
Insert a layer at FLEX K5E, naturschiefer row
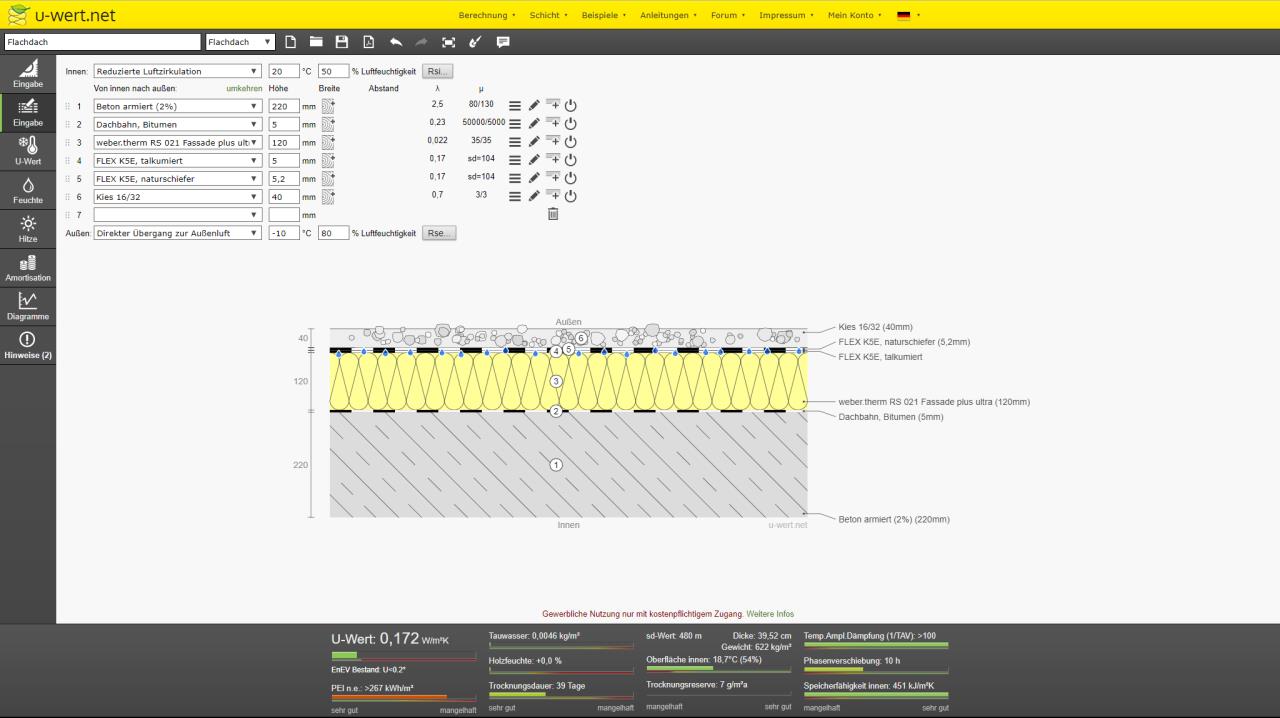(x=553, y=177)
